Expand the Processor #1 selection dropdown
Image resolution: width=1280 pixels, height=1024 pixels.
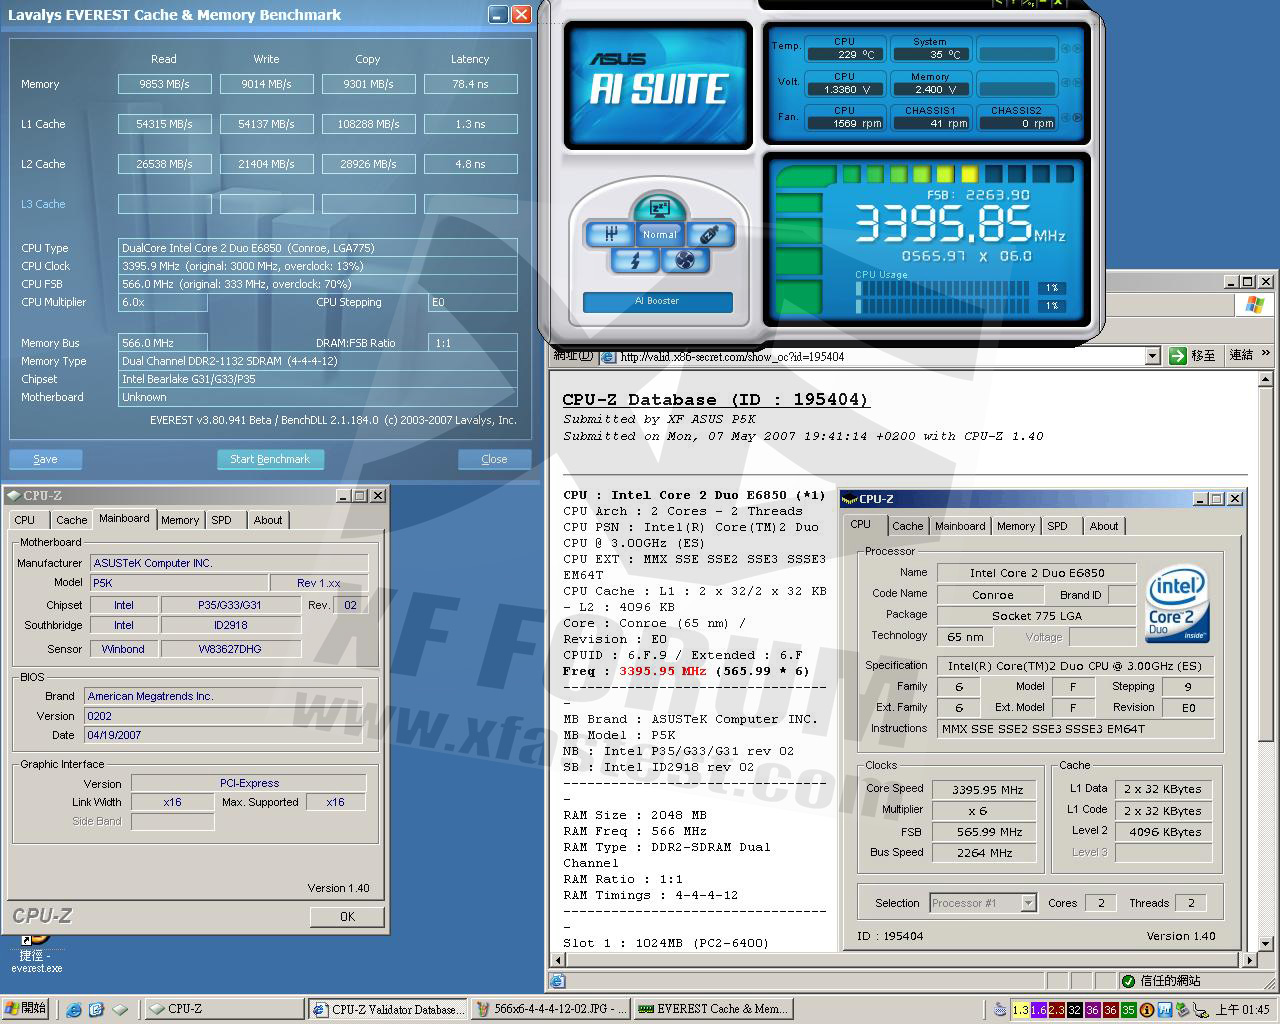[1028, 903]
